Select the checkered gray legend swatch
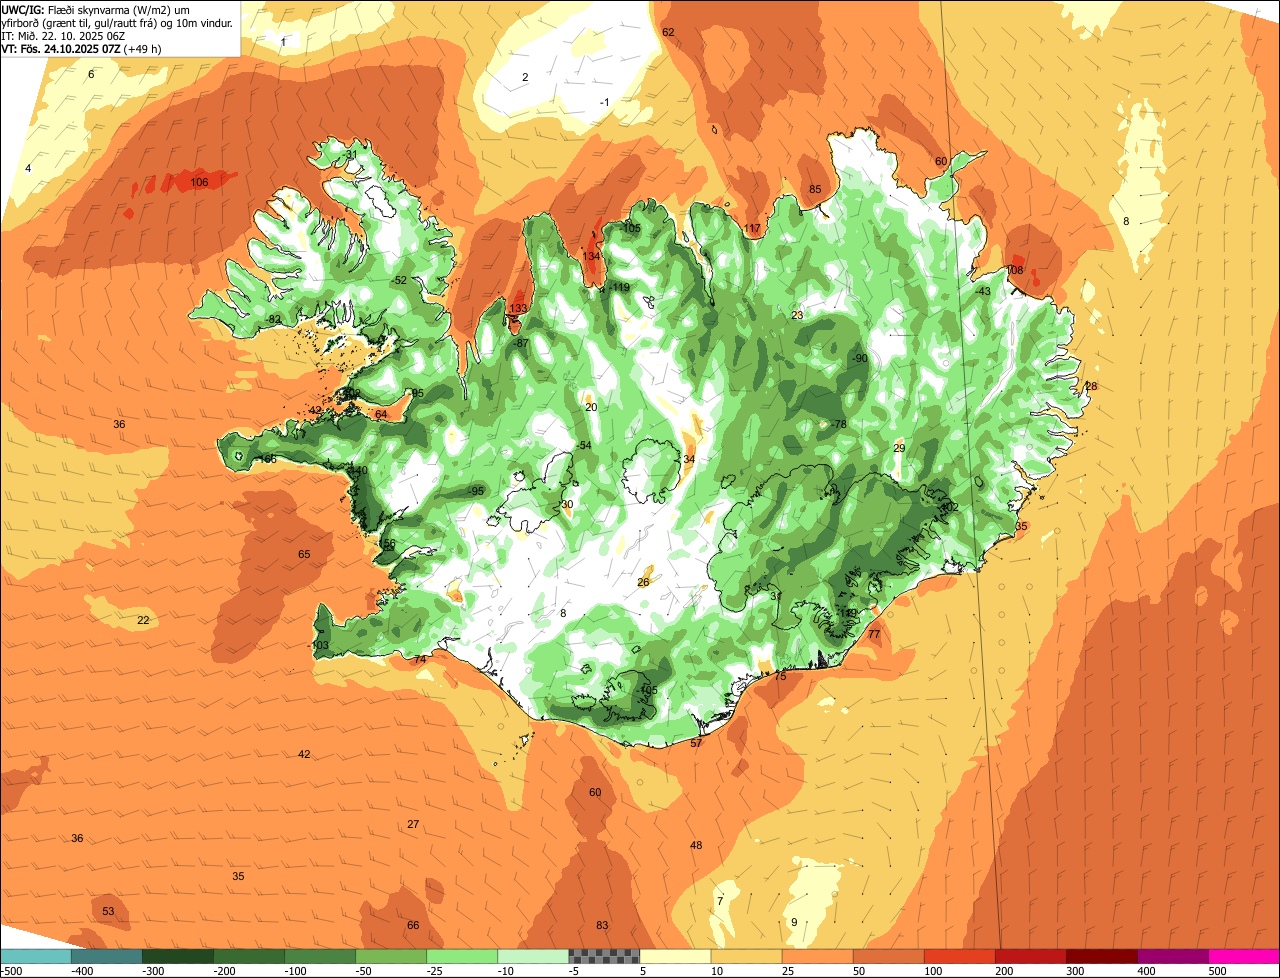Screen dimensions: 1280x978 604,956
